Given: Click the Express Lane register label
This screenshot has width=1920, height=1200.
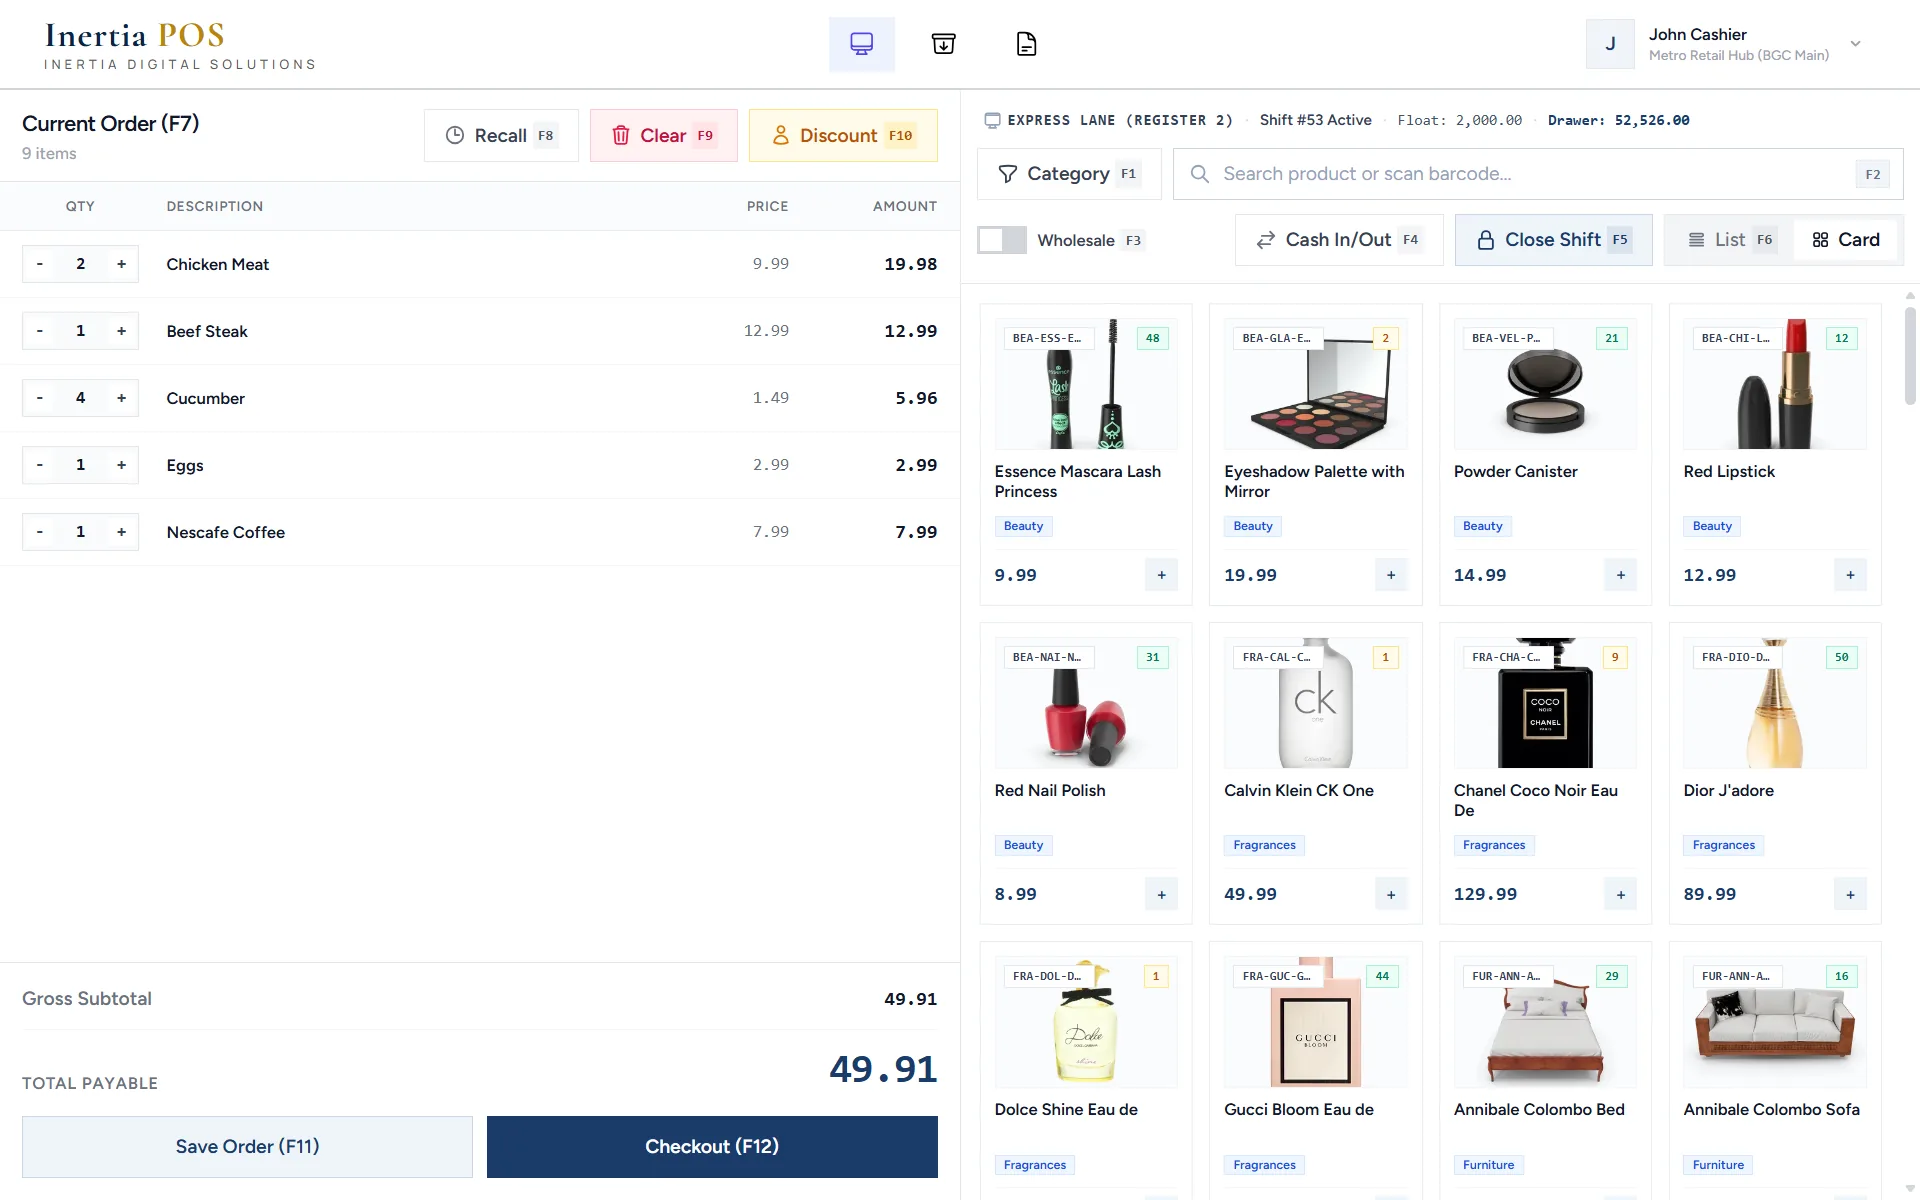Looking at the screenshot, I should [x=1120, y=120].
